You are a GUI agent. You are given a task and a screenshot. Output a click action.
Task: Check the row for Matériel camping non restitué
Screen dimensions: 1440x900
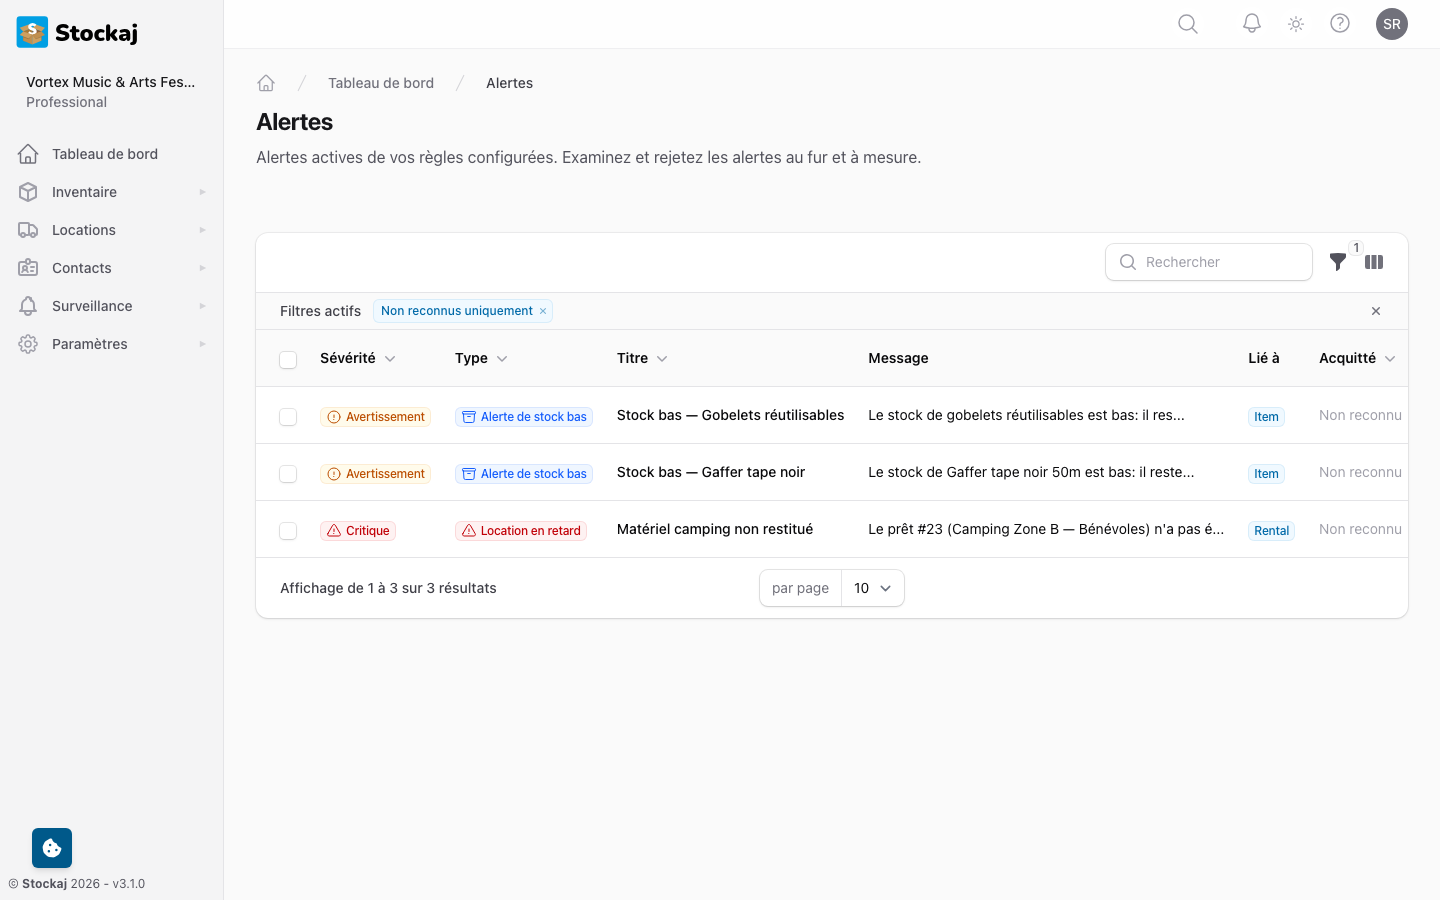288,530
